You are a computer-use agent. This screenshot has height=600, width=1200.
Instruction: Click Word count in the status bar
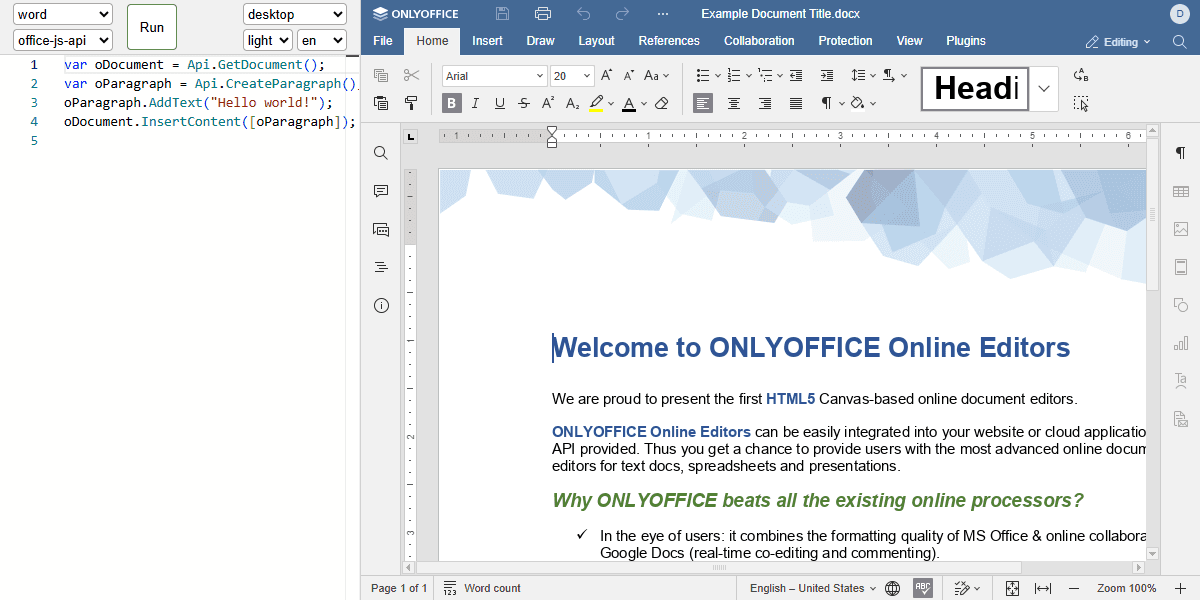482,588
